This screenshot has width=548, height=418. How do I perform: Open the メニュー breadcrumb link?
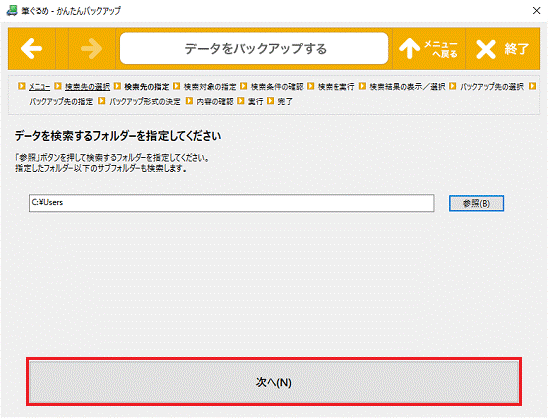[39, 87]
